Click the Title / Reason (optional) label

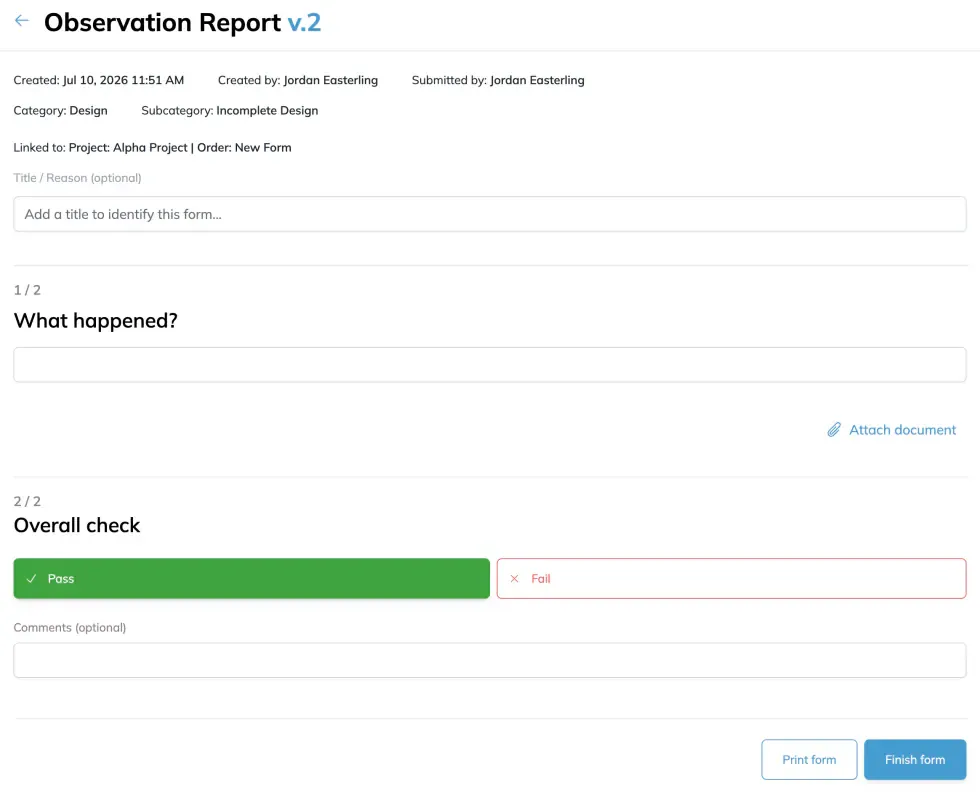coord(78,178)
